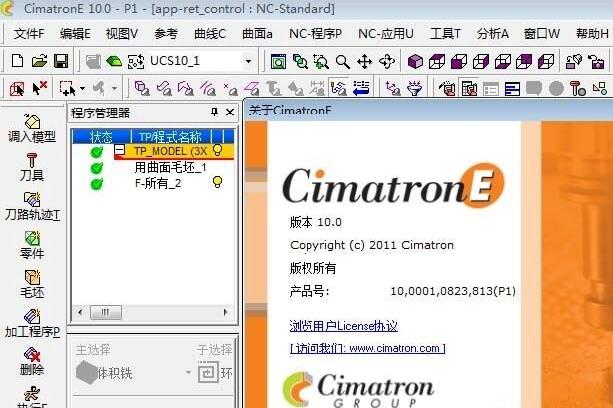
Task: Create a new file with New icon
Action: 17,61
